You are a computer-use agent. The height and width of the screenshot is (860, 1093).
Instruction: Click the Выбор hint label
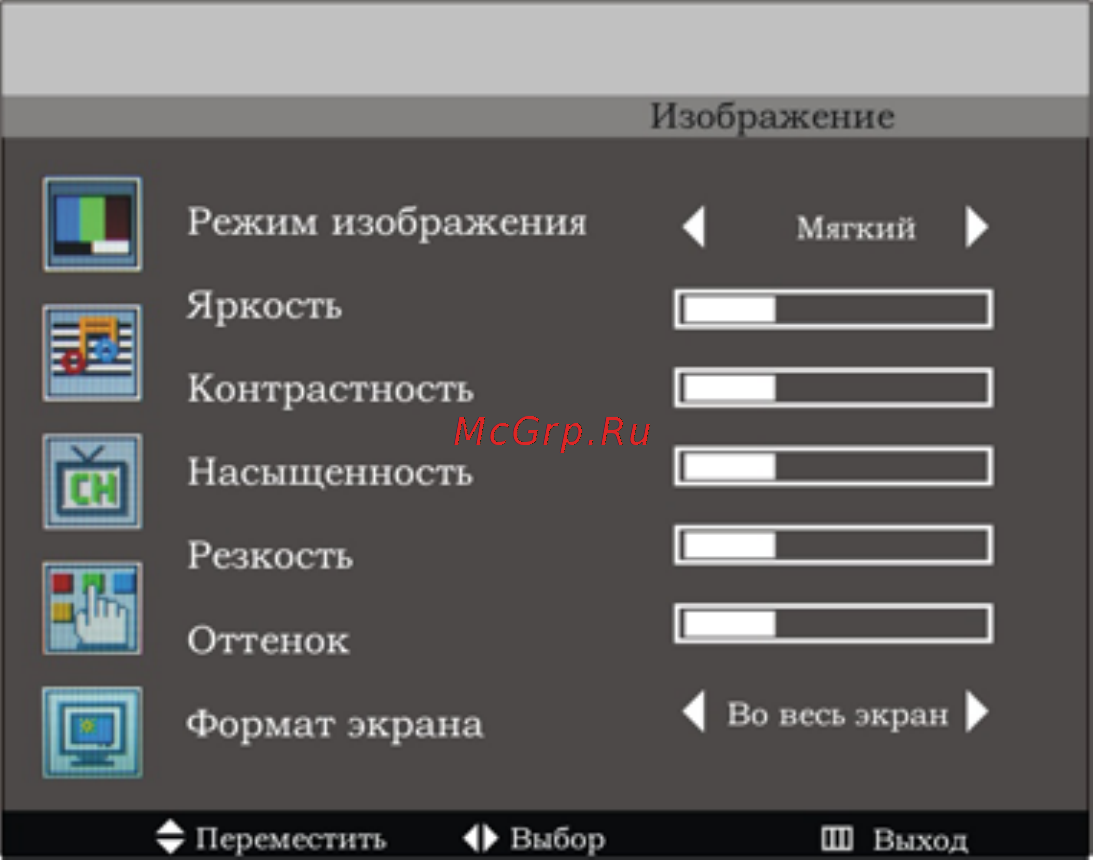point(558,839)
